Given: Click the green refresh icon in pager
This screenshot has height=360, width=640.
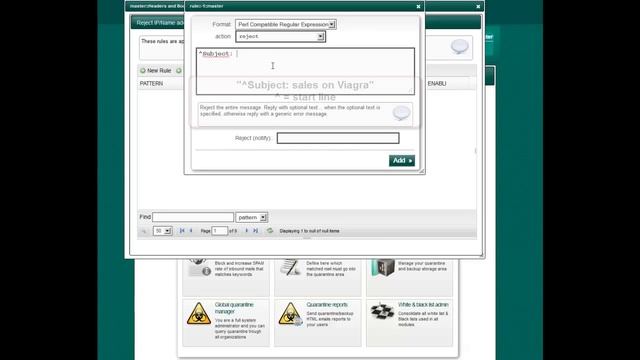Looking at the screenshot, I should coord(270,231).
